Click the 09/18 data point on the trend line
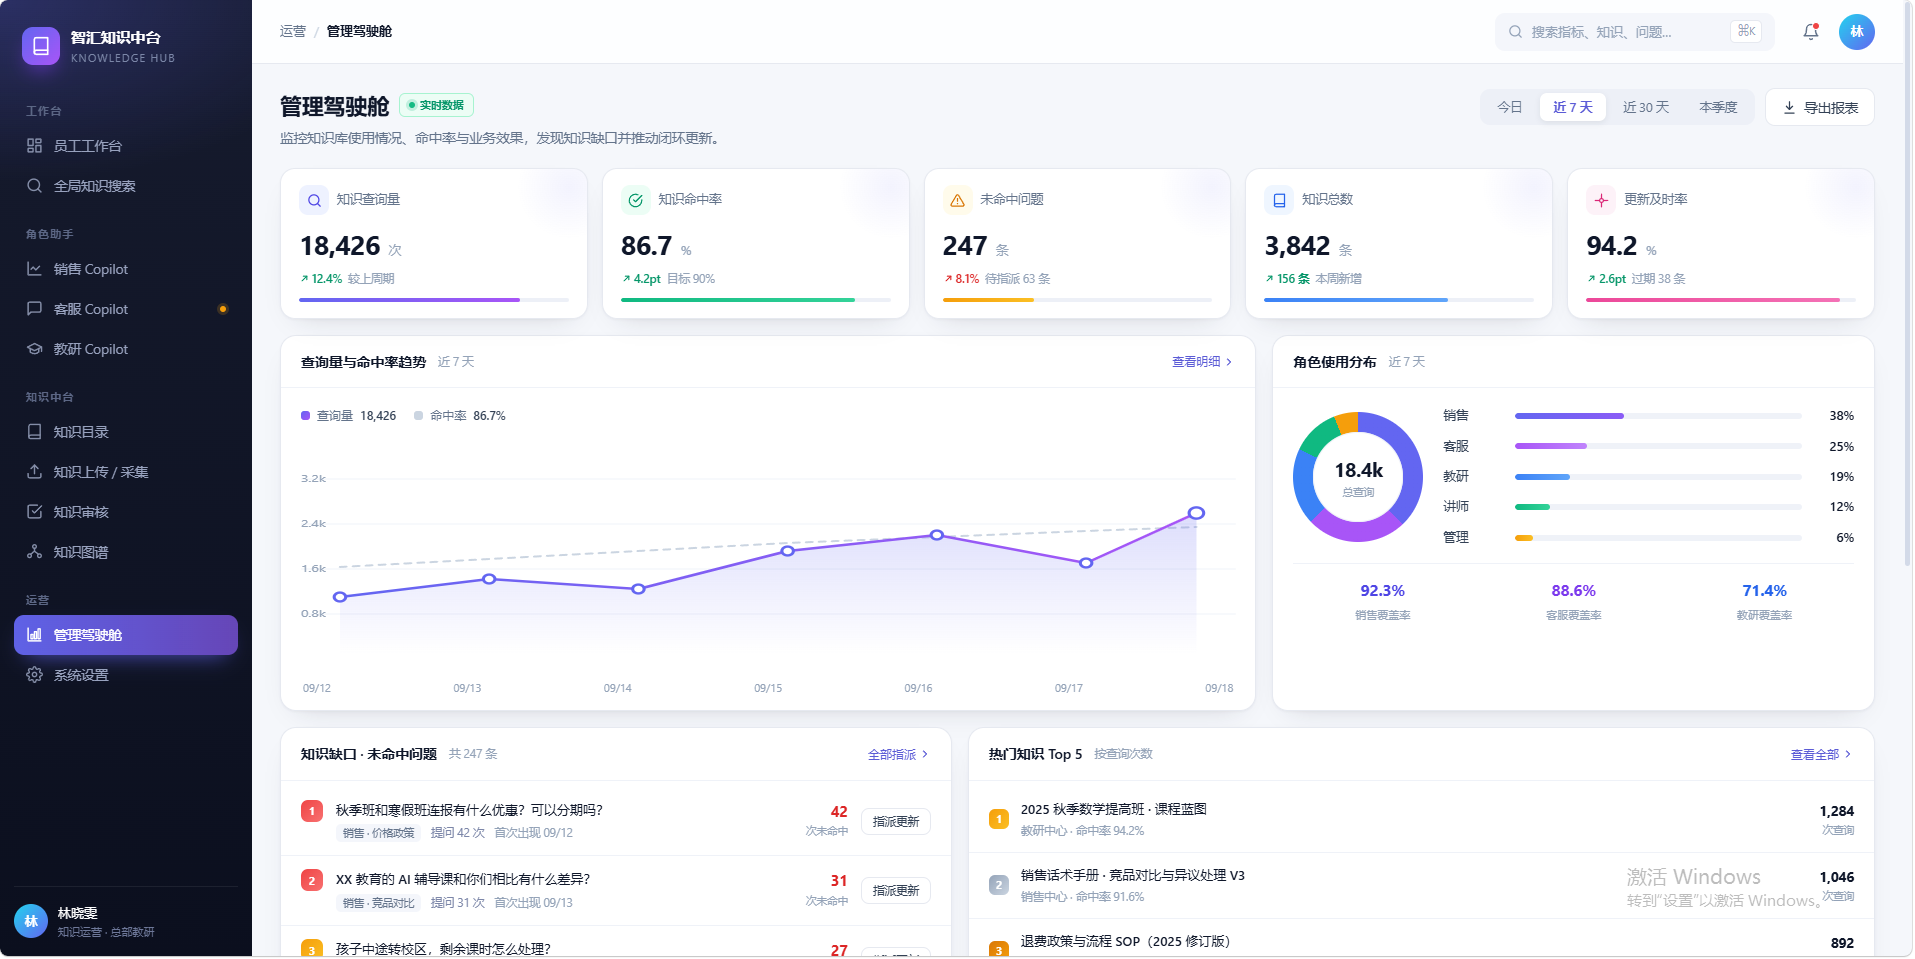Viewport: 1915px width, 959px height. (x=1196, y=513)
